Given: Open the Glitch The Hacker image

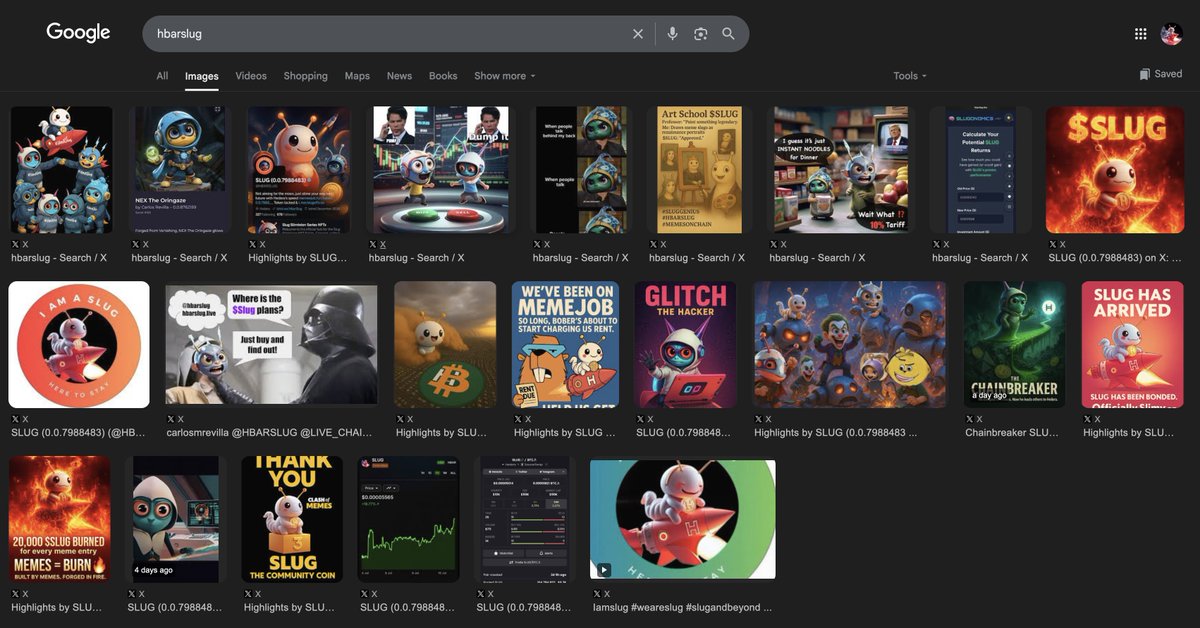Looking at the screenshot, I should pyautogui.click(x=685, y=345).
